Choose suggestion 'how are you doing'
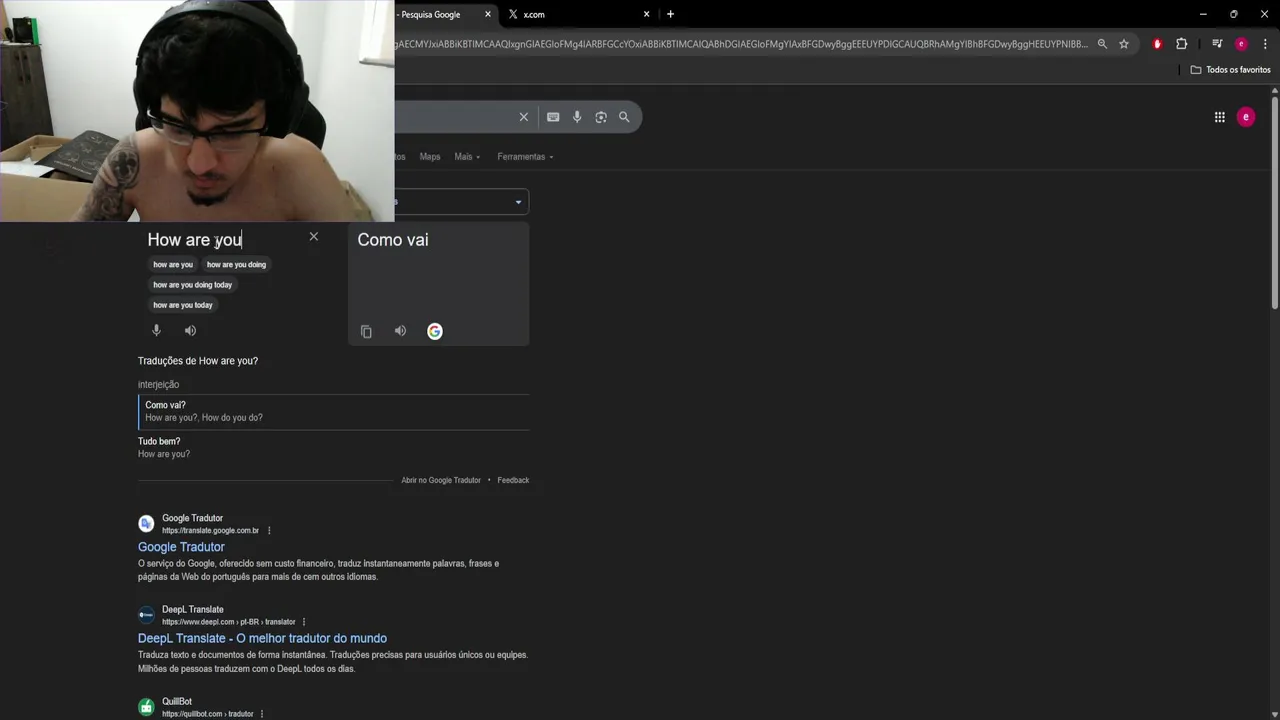This screenshot has width=1280, height=720. [236, 265]
